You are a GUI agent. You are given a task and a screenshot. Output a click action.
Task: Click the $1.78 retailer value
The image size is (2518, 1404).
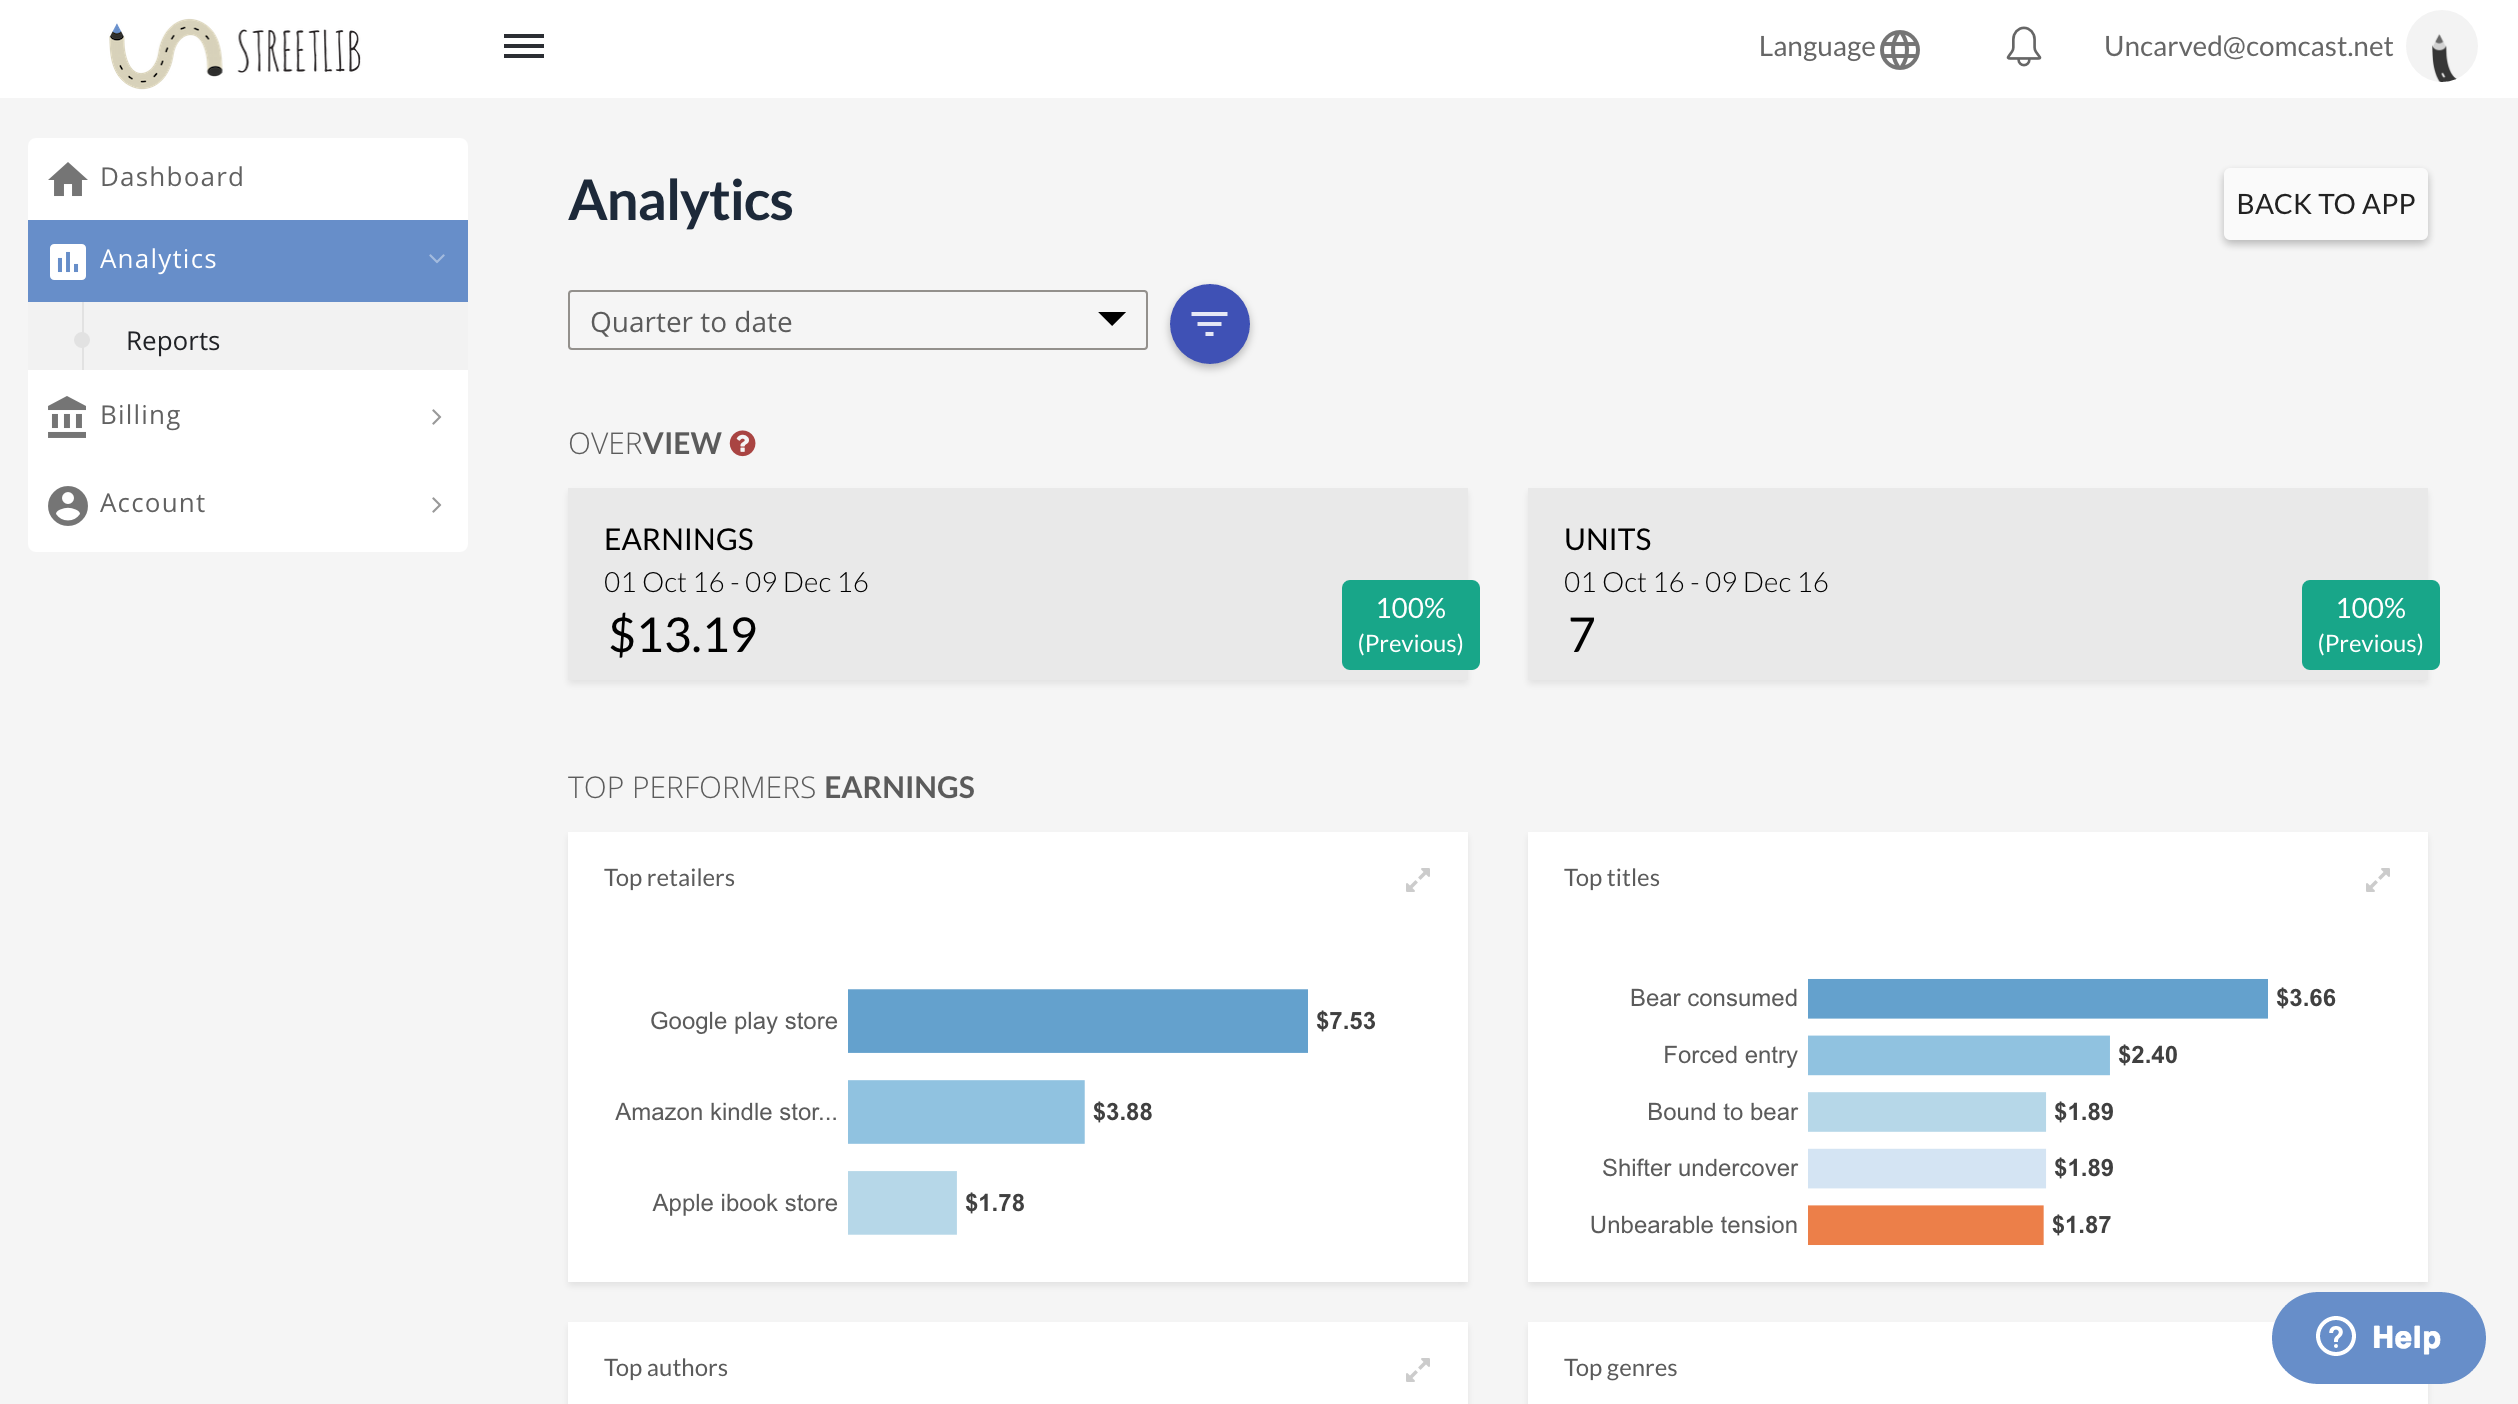pos(994,1203)
